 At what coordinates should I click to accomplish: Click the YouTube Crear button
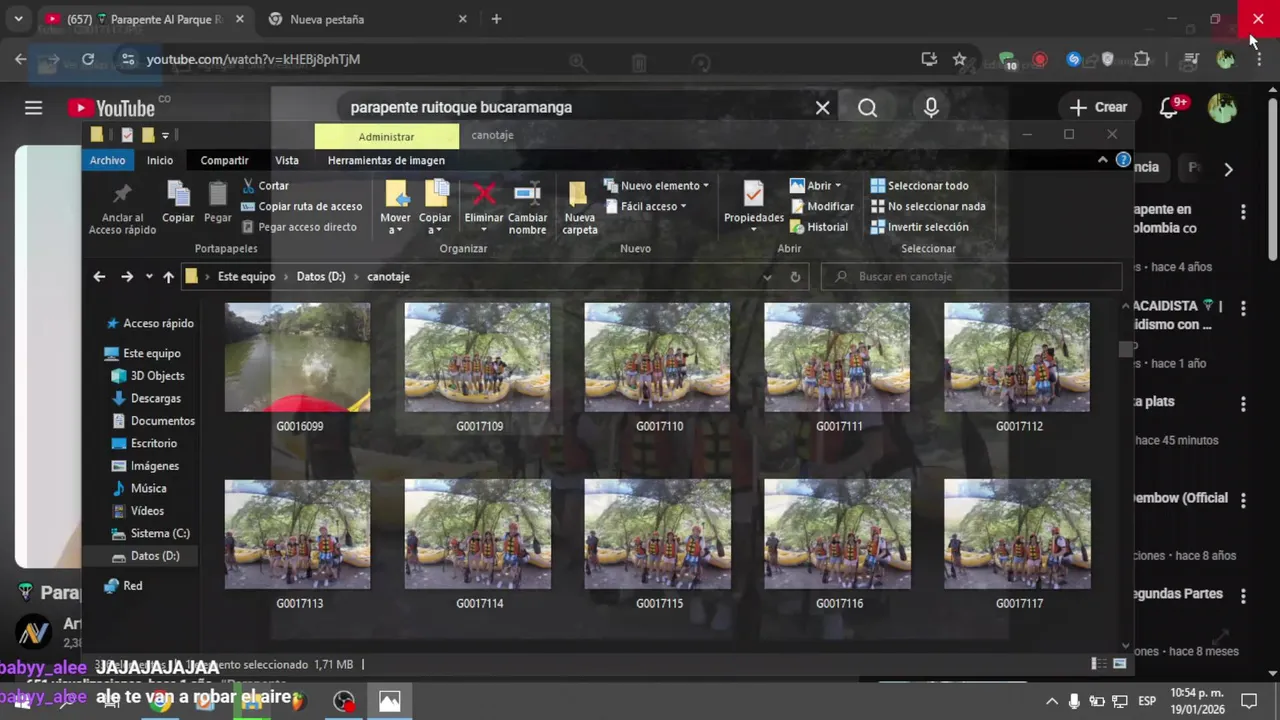point(1098,107)
